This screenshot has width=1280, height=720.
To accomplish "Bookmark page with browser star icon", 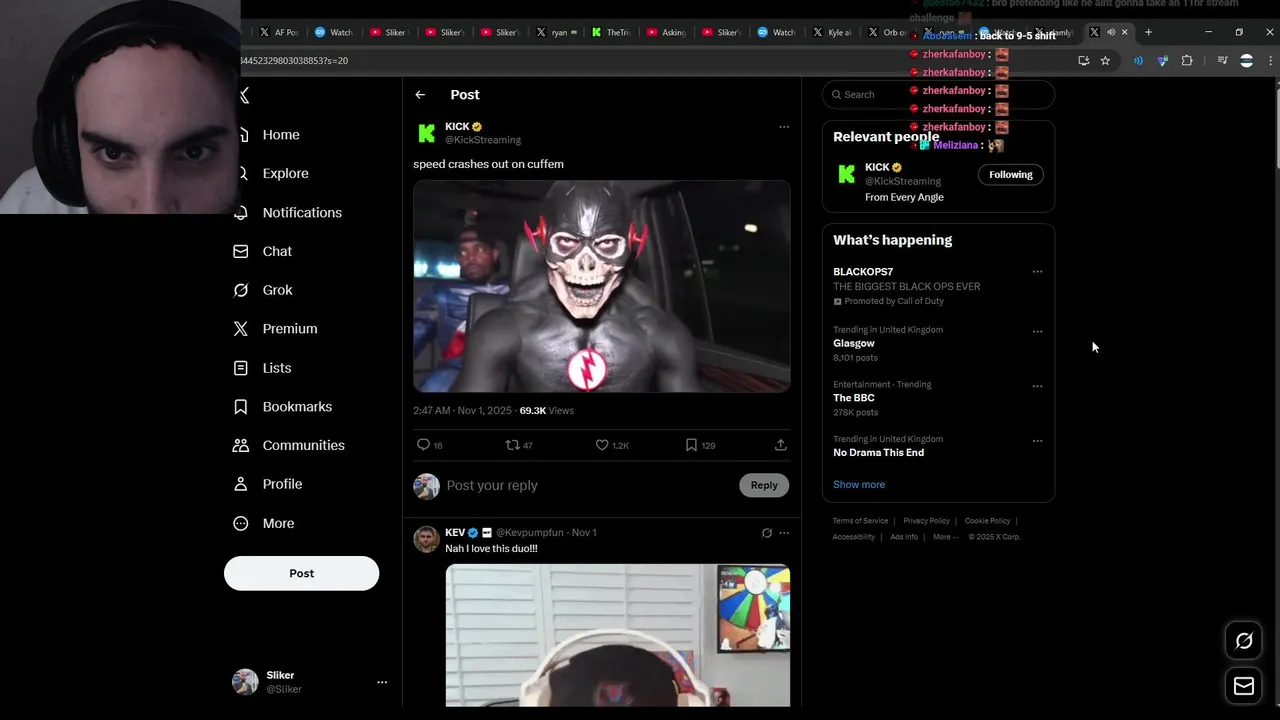I will click(x=1105, y=61).
